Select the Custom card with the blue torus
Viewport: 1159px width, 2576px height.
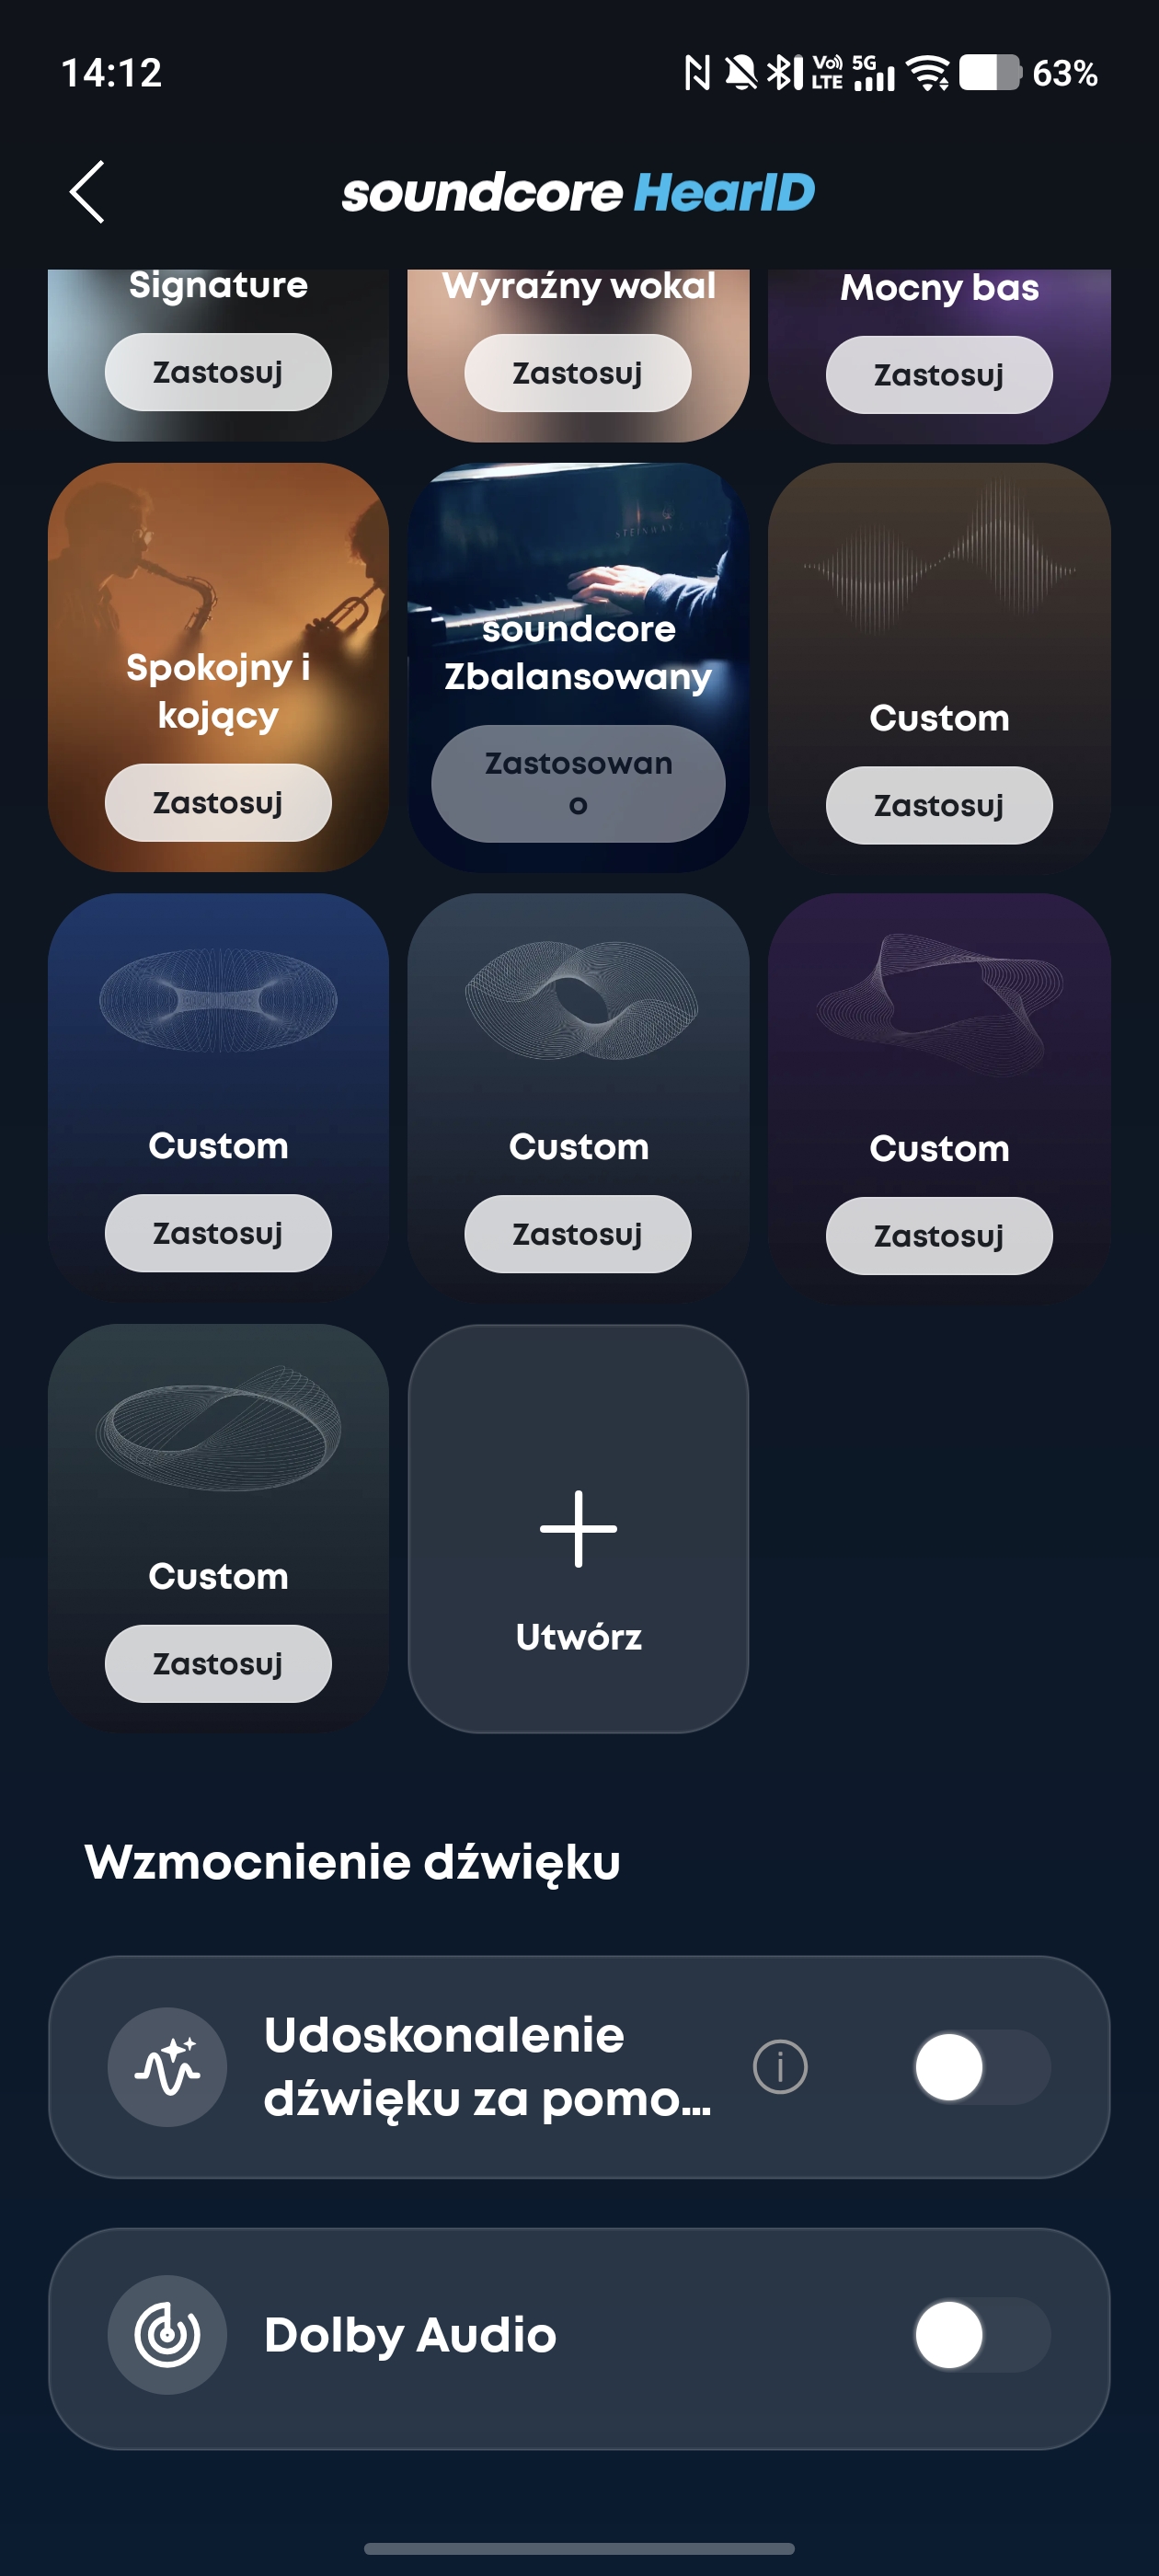coord(218,1097)
